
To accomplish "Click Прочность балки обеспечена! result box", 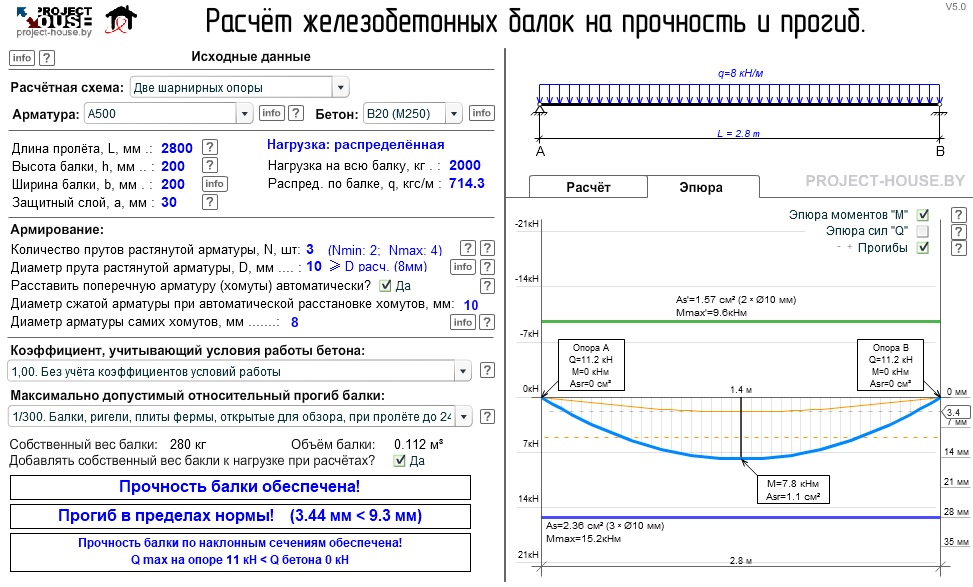I will pyautogui.click(x=240, y=487).
